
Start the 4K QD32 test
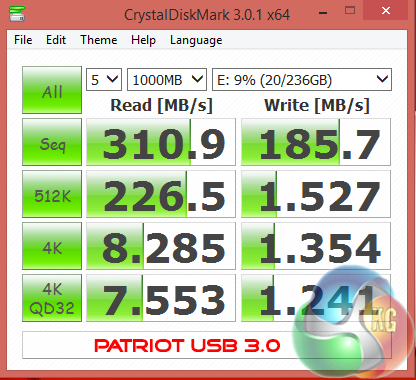pos(52,298)
